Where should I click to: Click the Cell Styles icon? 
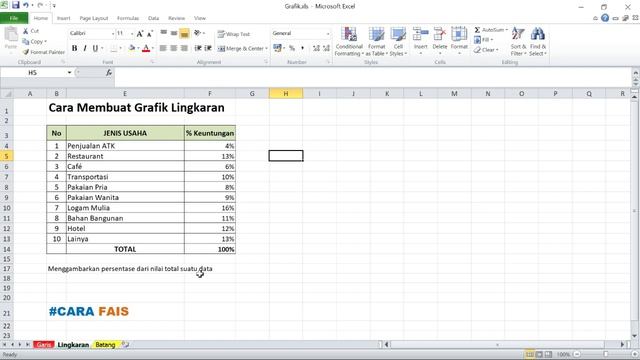(398, 34)
